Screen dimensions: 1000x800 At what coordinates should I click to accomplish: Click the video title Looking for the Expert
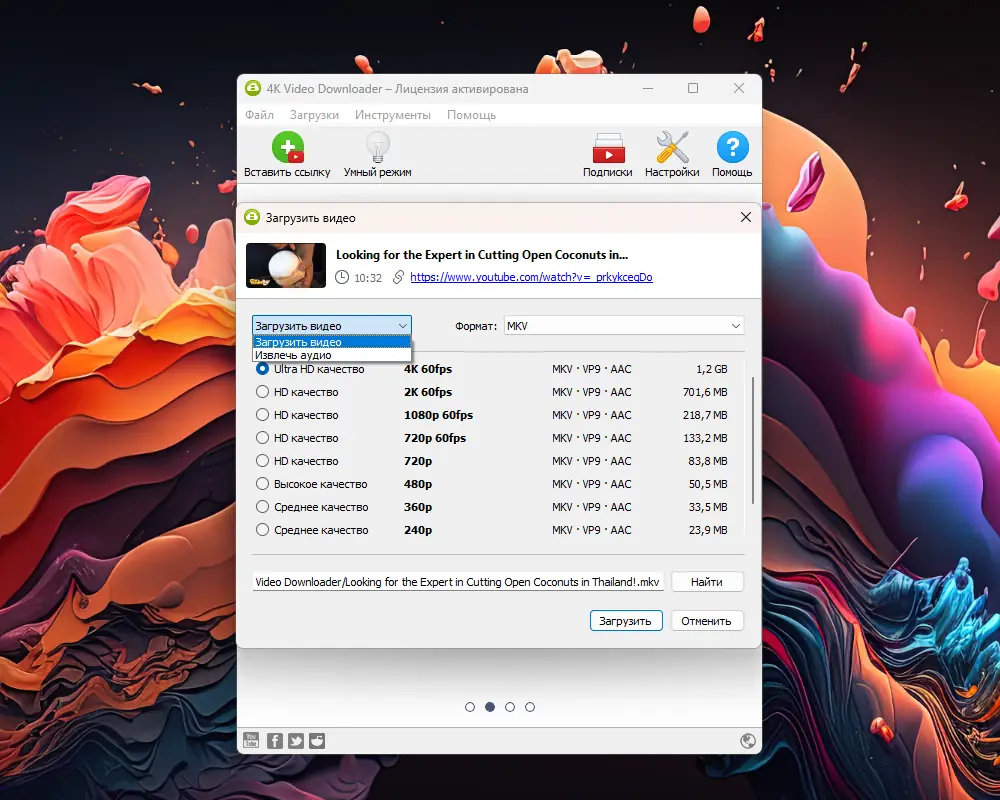click(482, 255)
